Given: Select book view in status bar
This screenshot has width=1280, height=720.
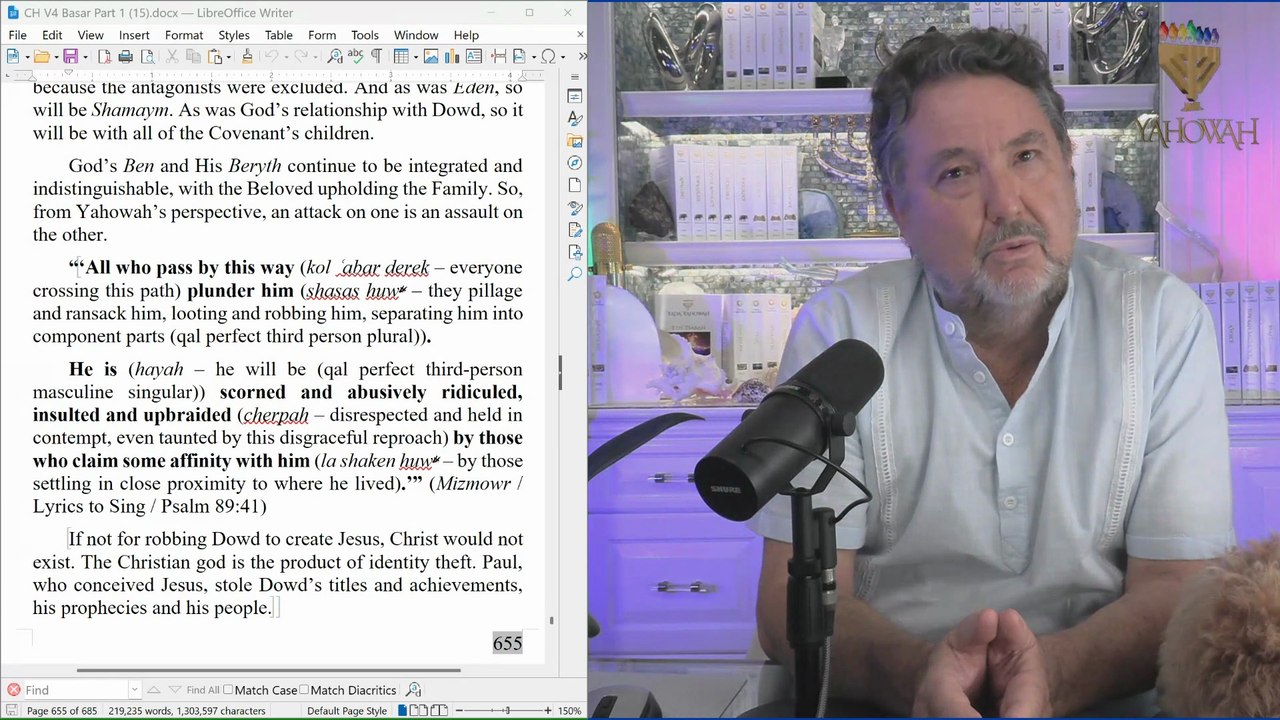Looking at the screenshot, I should click(438, 711).
